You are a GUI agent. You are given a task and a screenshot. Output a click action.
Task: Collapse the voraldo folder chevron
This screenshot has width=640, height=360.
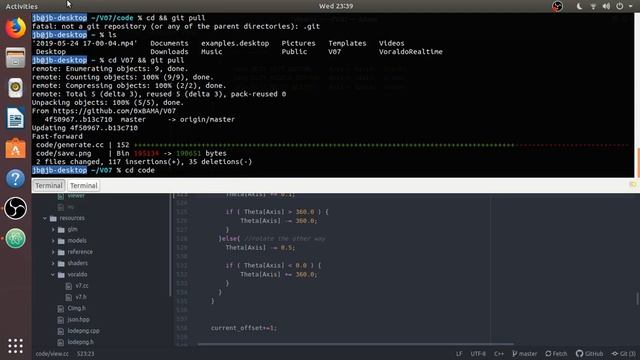click(53, 275)
